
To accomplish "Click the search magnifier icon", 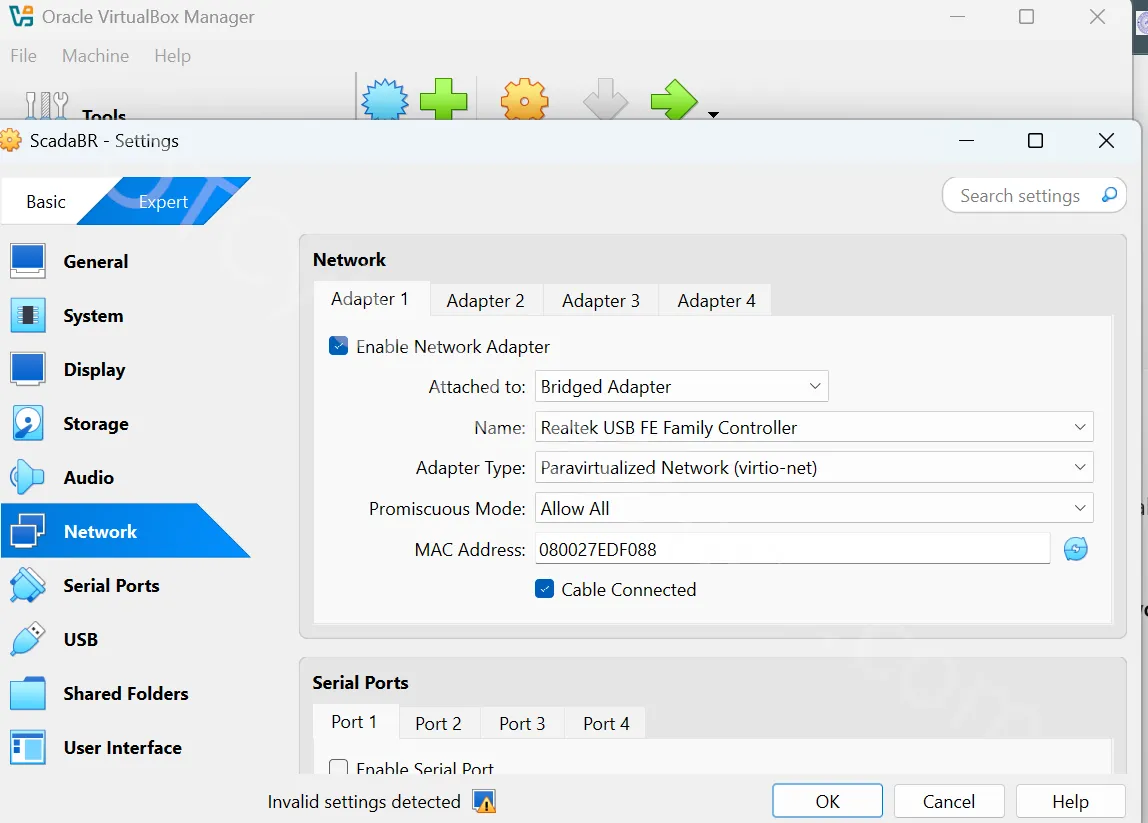I will tap(1108, 195).
